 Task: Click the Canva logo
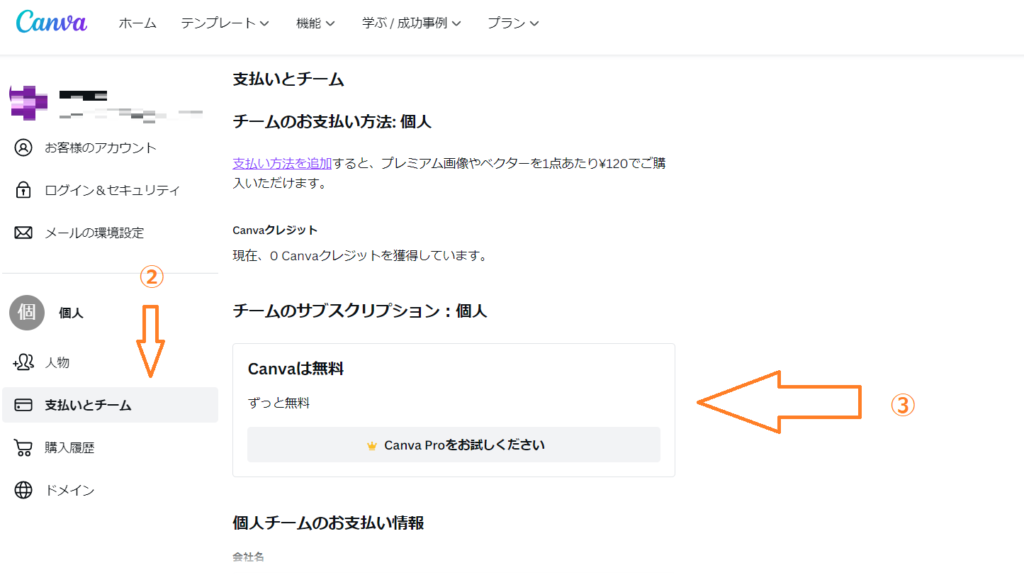[52, 22]
